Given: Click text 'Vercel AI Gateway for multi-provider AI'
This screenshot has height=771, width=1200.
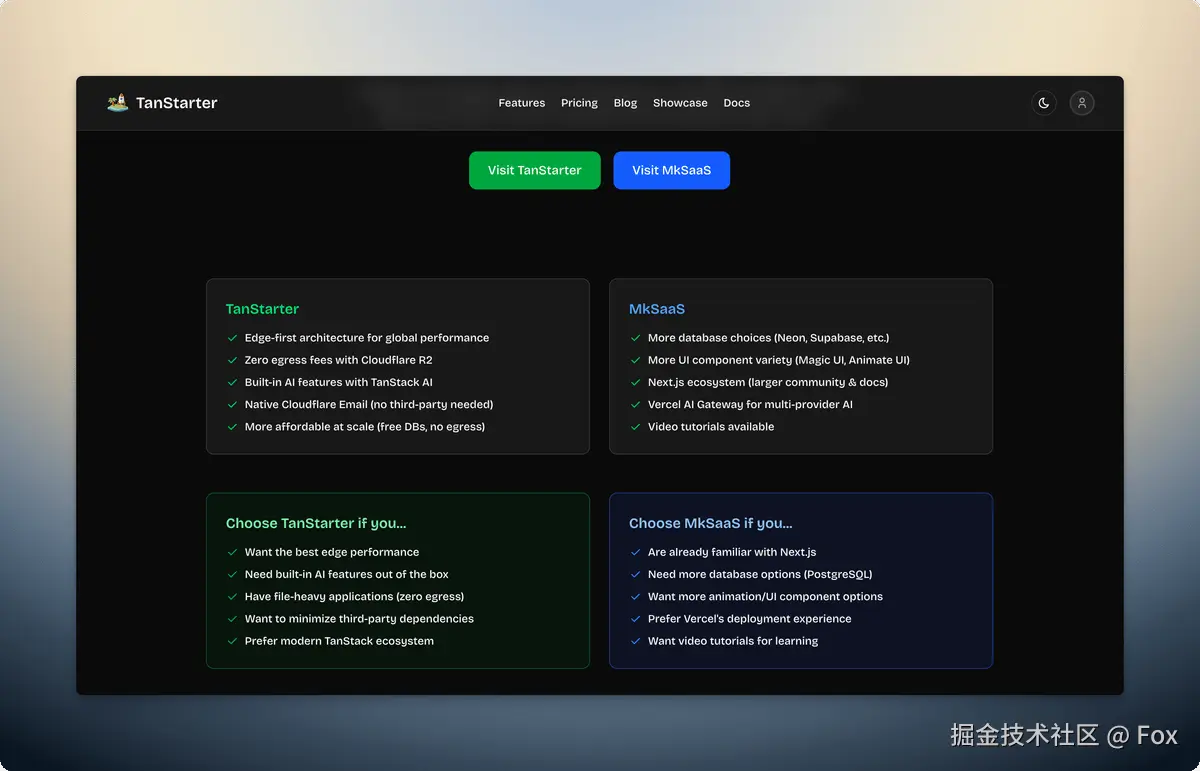Looking at the screenshot, I should pyautogui.click(x=751, y=405).
